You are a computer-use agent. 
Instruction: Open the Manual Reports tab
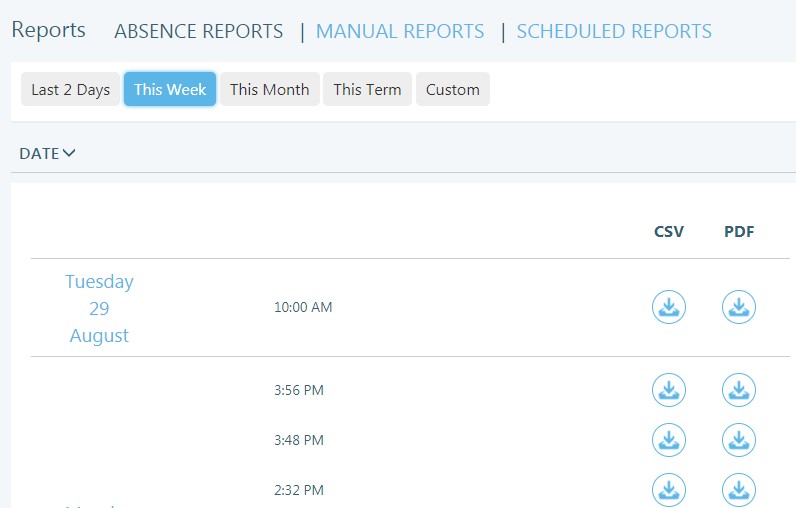400,31
